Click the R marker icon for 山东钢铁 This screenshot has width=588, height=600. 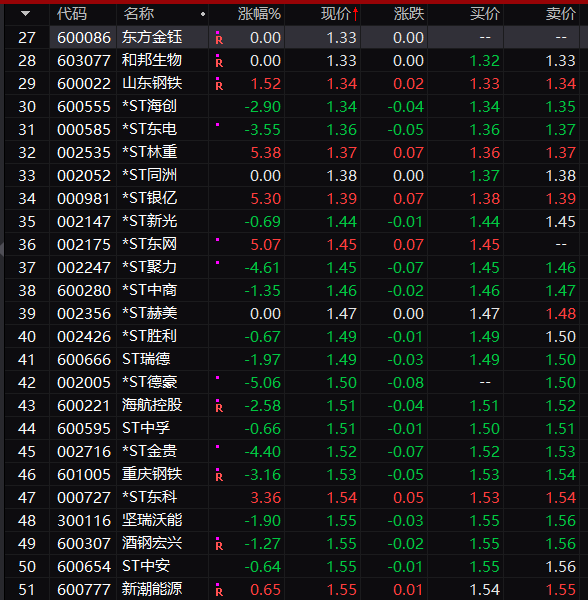click(x=219, y=84)
